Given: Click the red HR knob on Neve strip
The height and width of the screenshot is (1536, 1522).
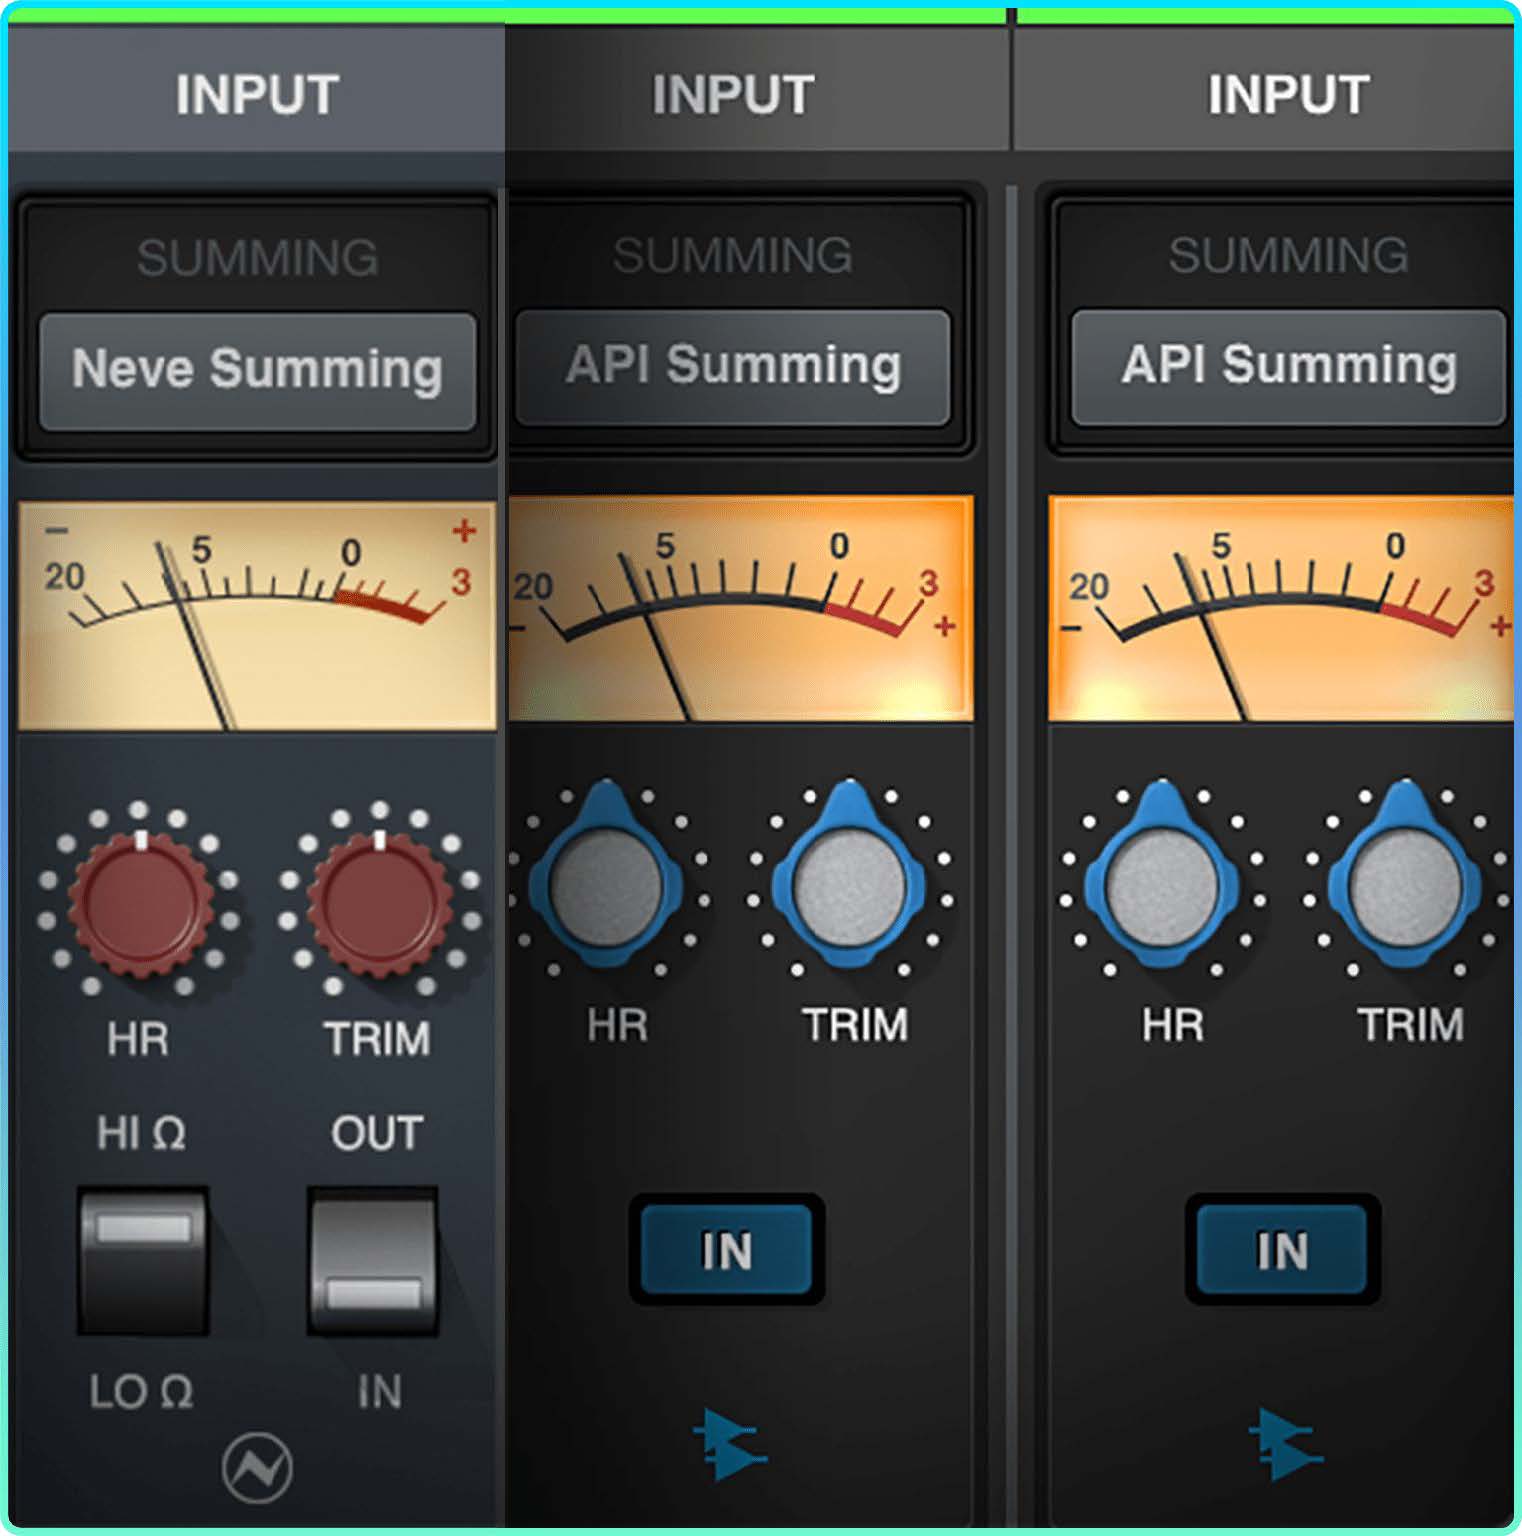Looking at the screenshot, I should (x=140, y=901).
